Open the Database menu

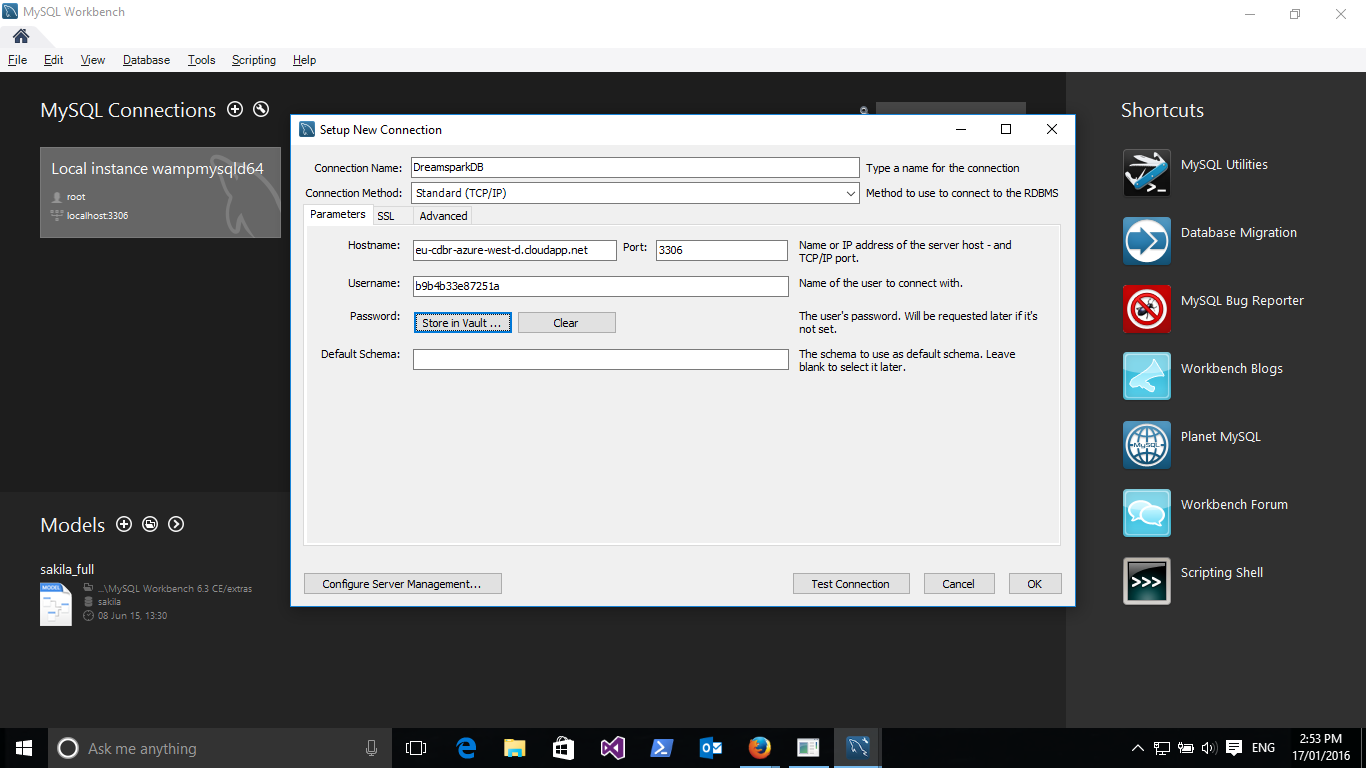point(146,60)
